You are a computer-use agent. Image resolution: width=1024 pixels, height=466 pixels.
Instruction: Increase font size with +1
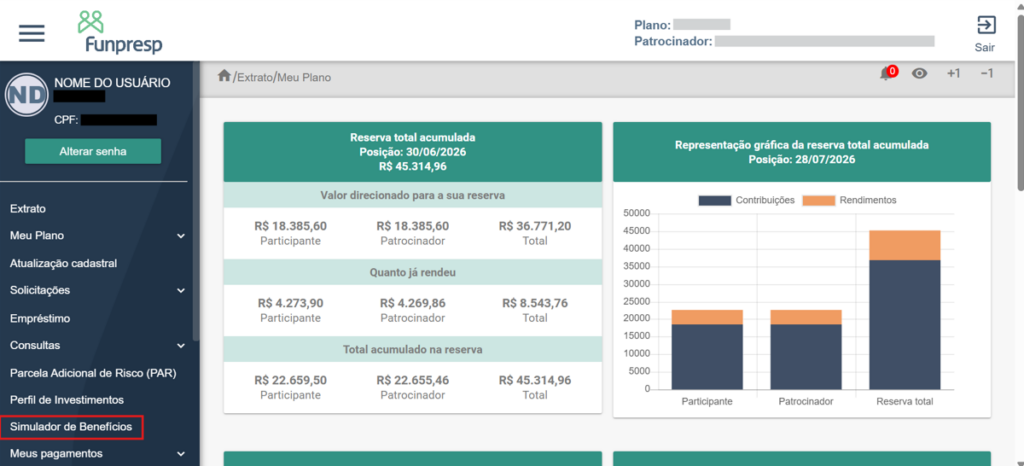pos(953,74)
